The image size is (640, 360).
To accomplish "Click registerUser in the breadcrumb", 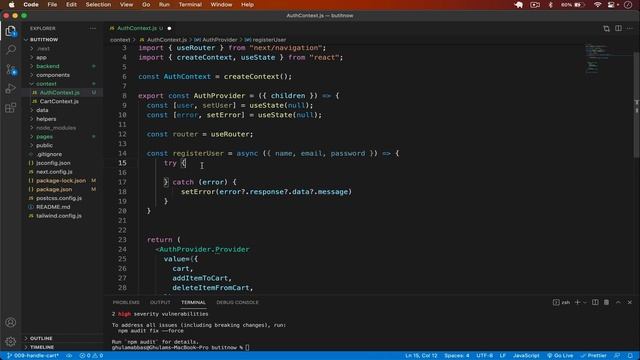I will (x=269, y=40).
